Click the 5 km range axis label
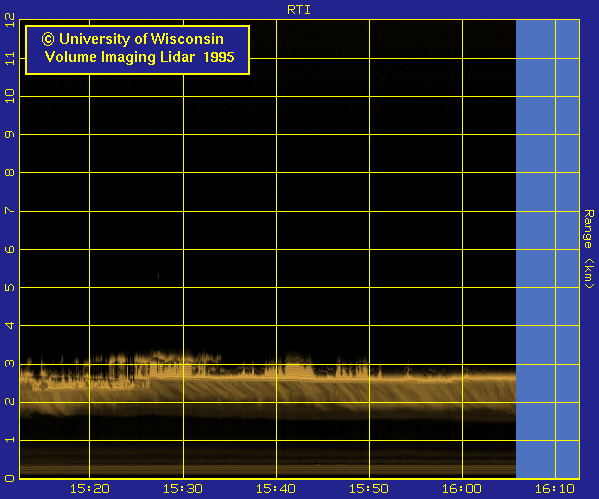This screenshot has width=599, height=499. pyautogui.click(x=10, y=287)
